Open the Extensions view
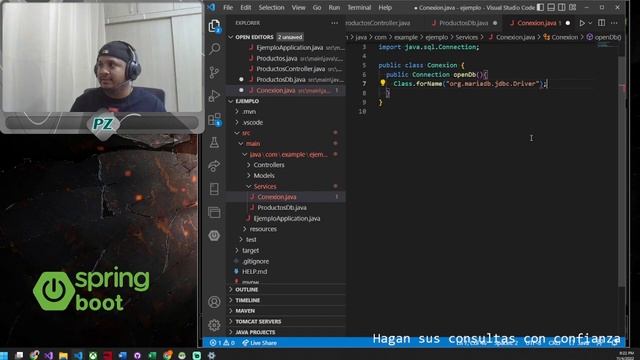The height and width of the screenshot is (360, 640). (x=214, y=119)
